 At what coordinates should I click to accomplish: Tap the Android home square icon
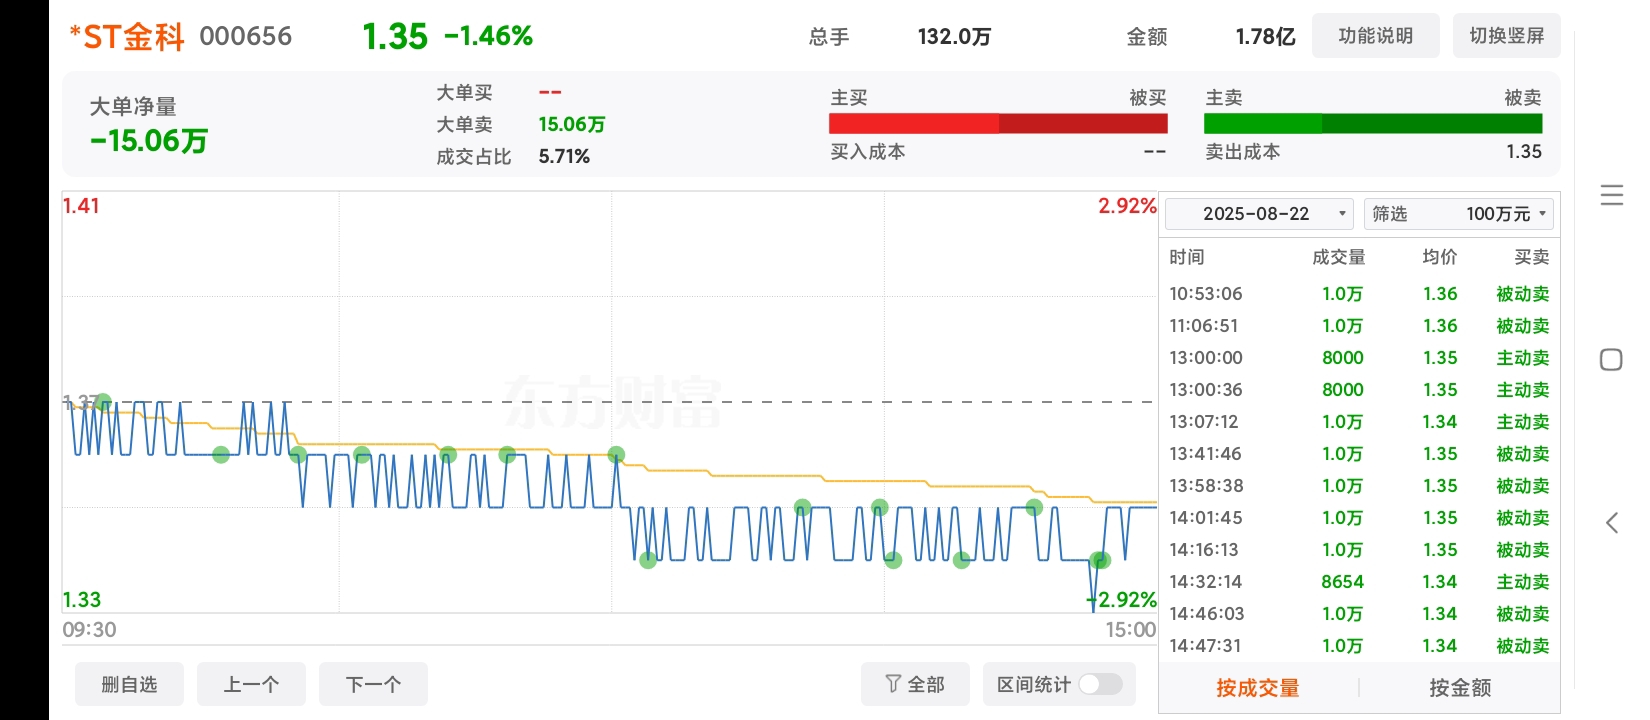pyautogui.click(x=1611, y=360)
